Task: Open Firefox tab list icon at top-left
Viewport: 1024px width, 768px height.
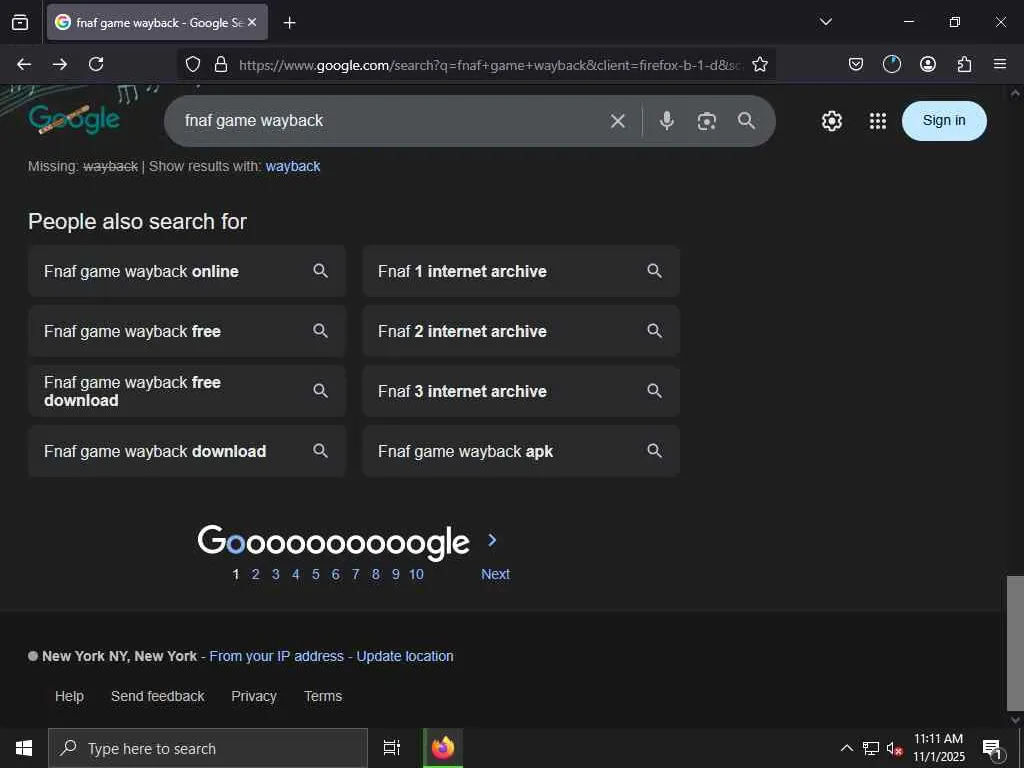Action: 20,22
